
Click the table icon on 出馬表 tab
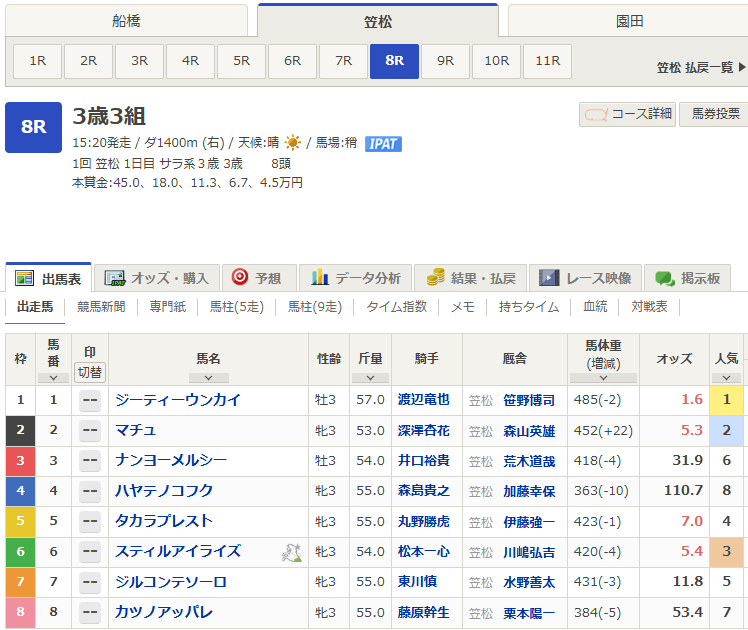(x=24, y=278)
